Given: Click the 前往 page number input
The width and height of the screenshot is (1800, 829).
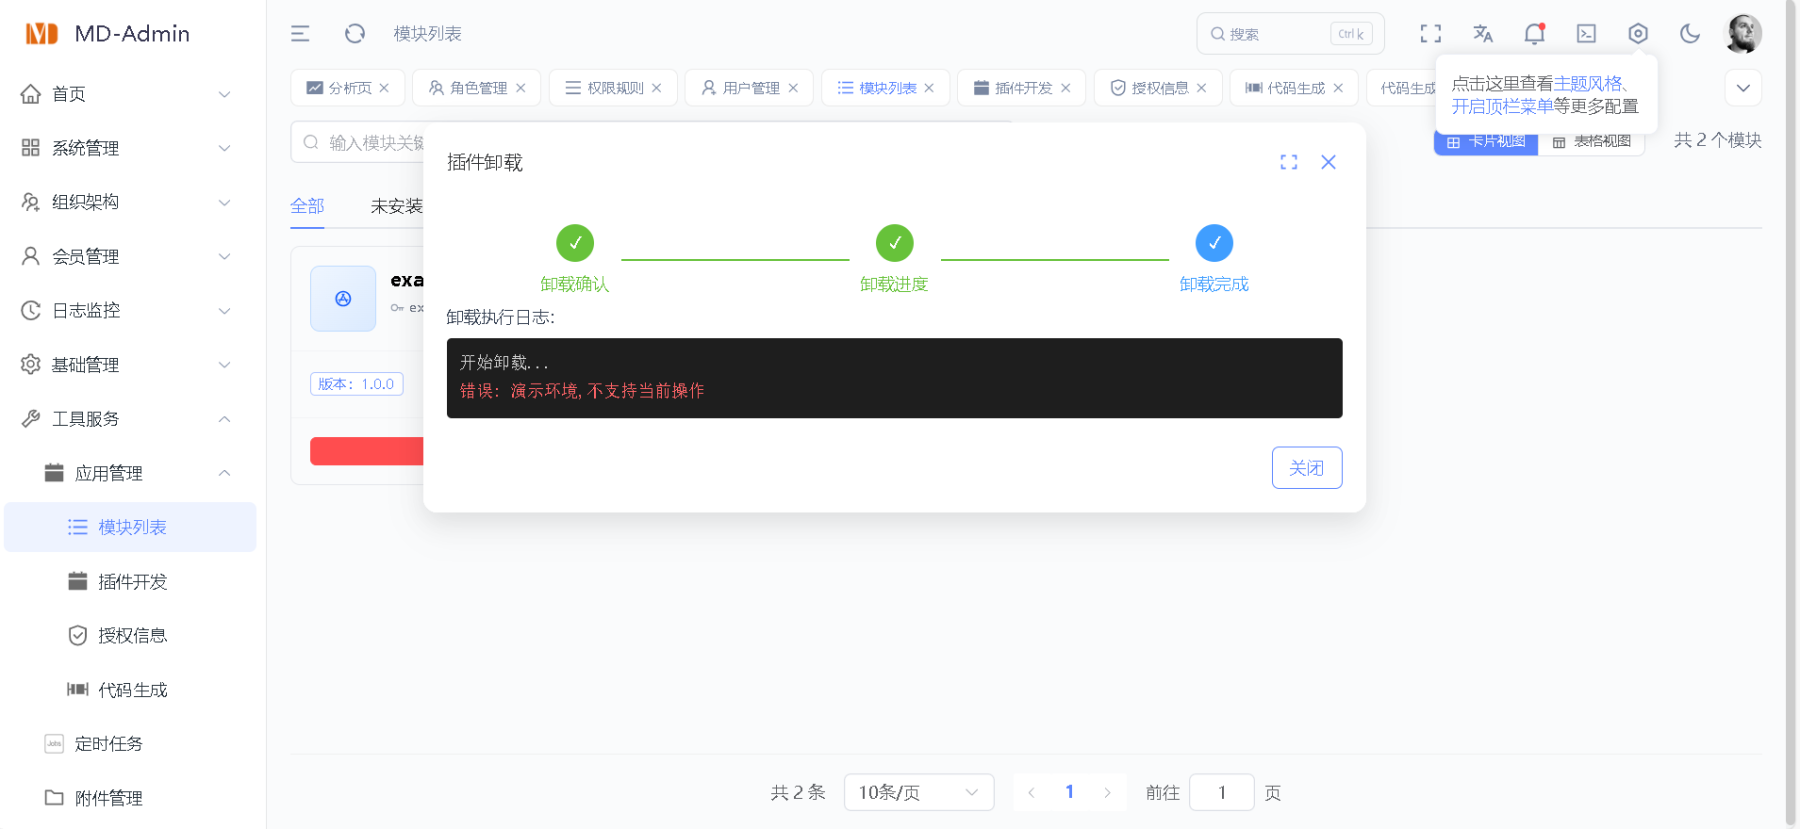Looking at the screenshot, I should pos(1222,792).
